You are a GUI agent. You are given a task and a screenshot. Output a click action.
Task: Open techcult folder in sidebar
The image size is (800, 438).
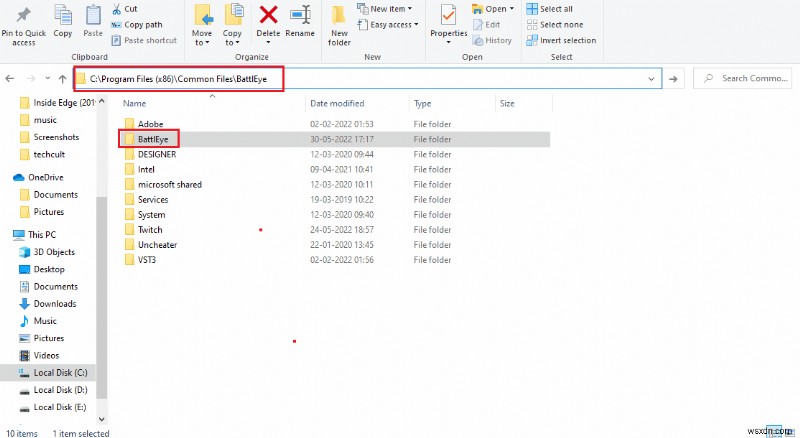[x=42, y=154]
